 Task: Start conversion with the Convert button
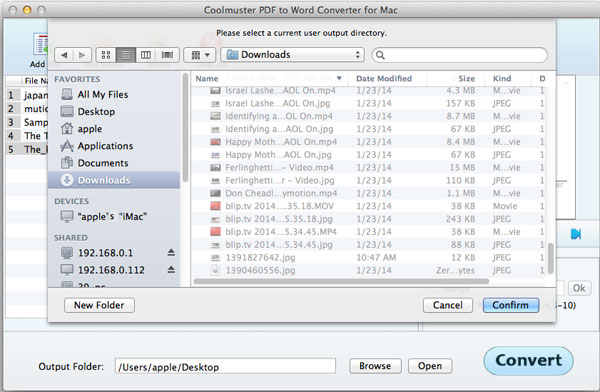[x=528, y=361]
